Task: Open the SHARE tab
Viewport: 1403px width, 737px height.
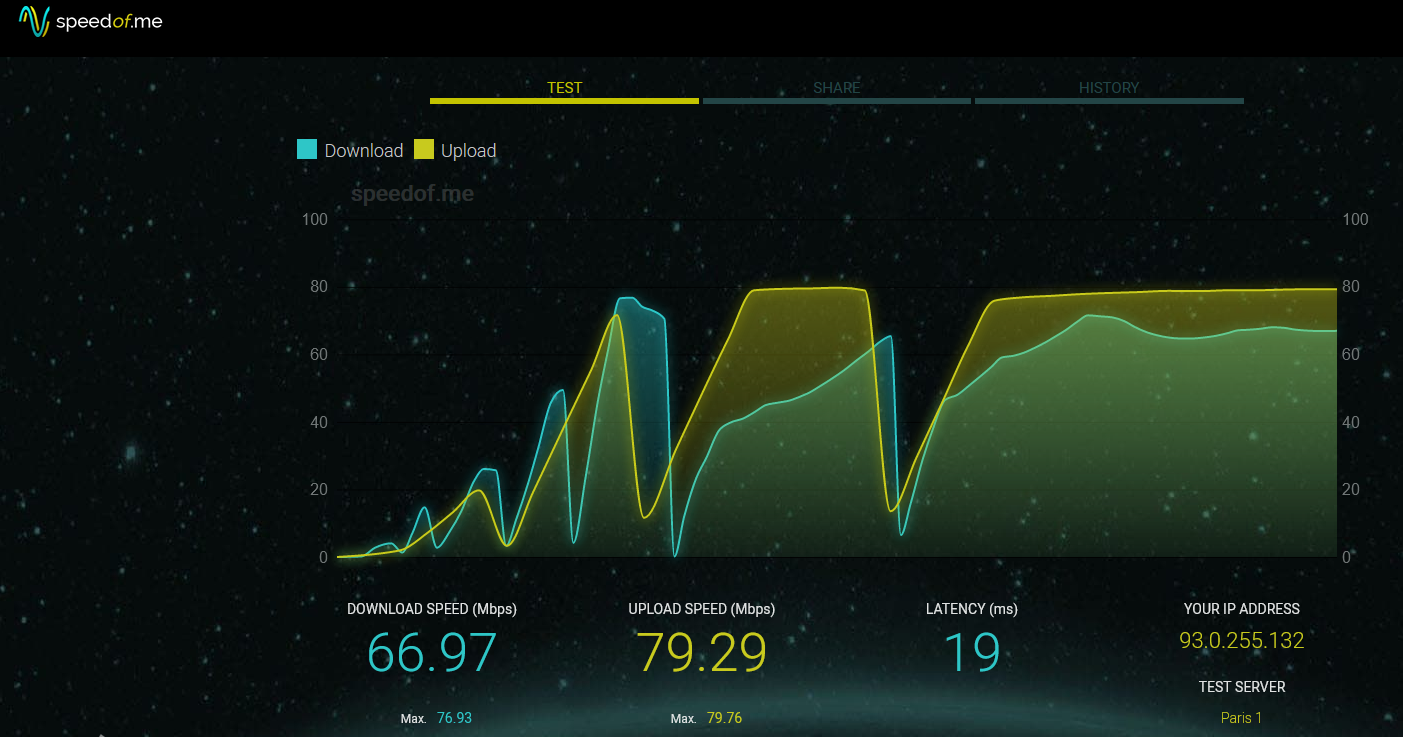Action: click(836, 88)
